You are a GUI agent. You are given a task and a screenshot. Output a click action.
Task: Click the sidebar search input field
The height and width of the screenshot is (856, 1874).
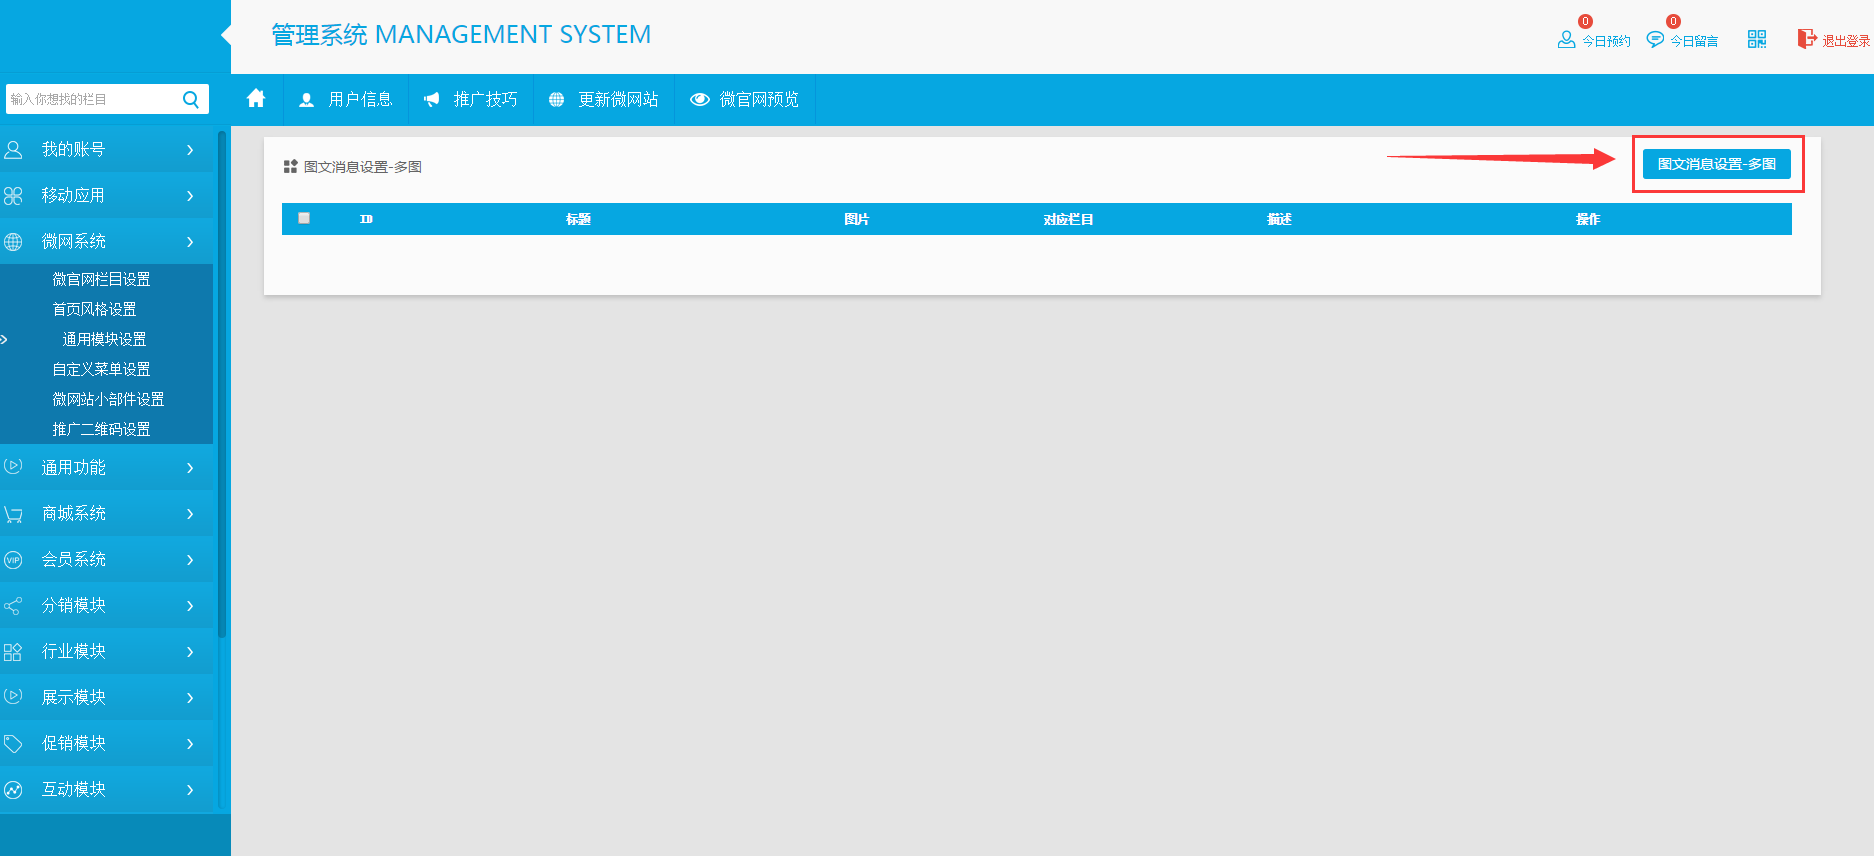pyautogui.click(x=92, y=99)
